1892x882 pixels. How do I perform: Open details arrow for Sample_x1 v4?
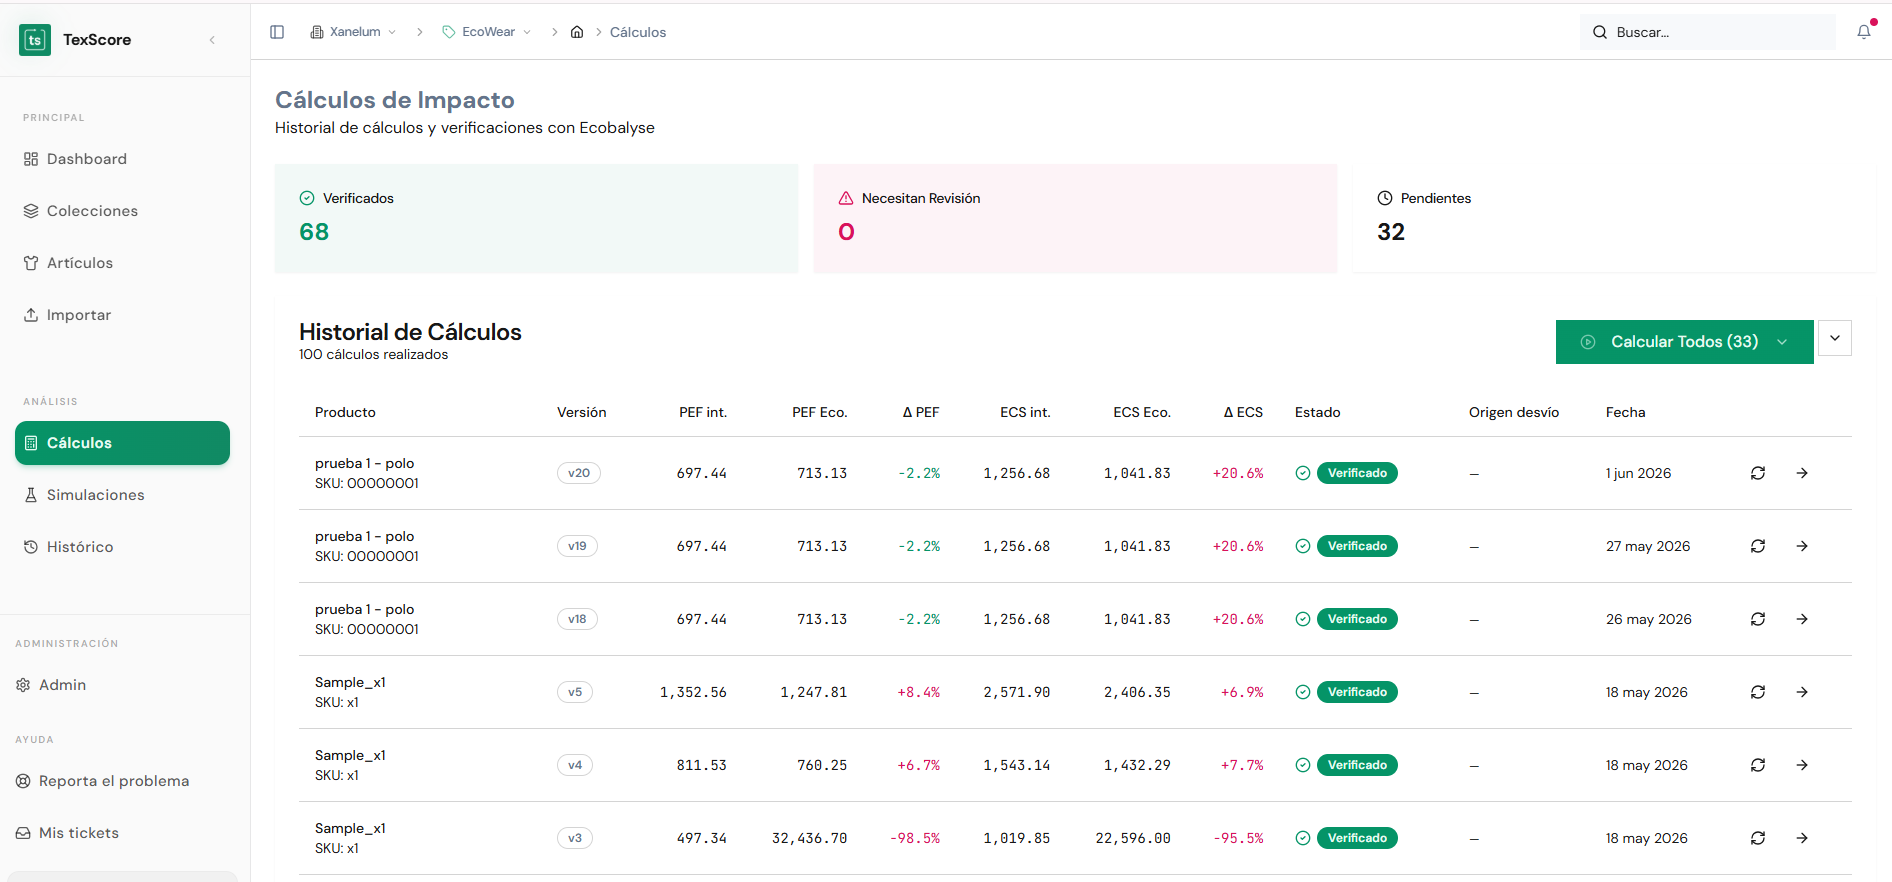pos(1802,765)
